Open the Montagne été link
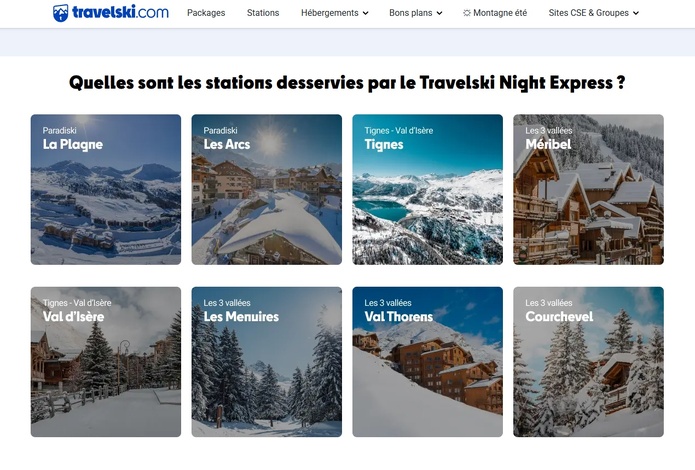This screenshot has width=695, height=470. coord(500,13)
